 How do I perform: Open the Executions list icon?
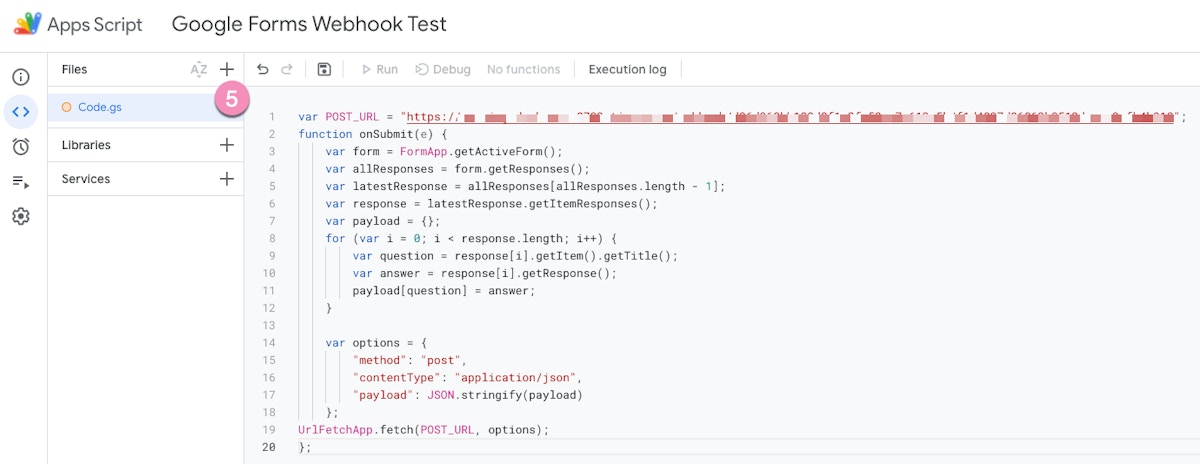(x=21, y=181)
